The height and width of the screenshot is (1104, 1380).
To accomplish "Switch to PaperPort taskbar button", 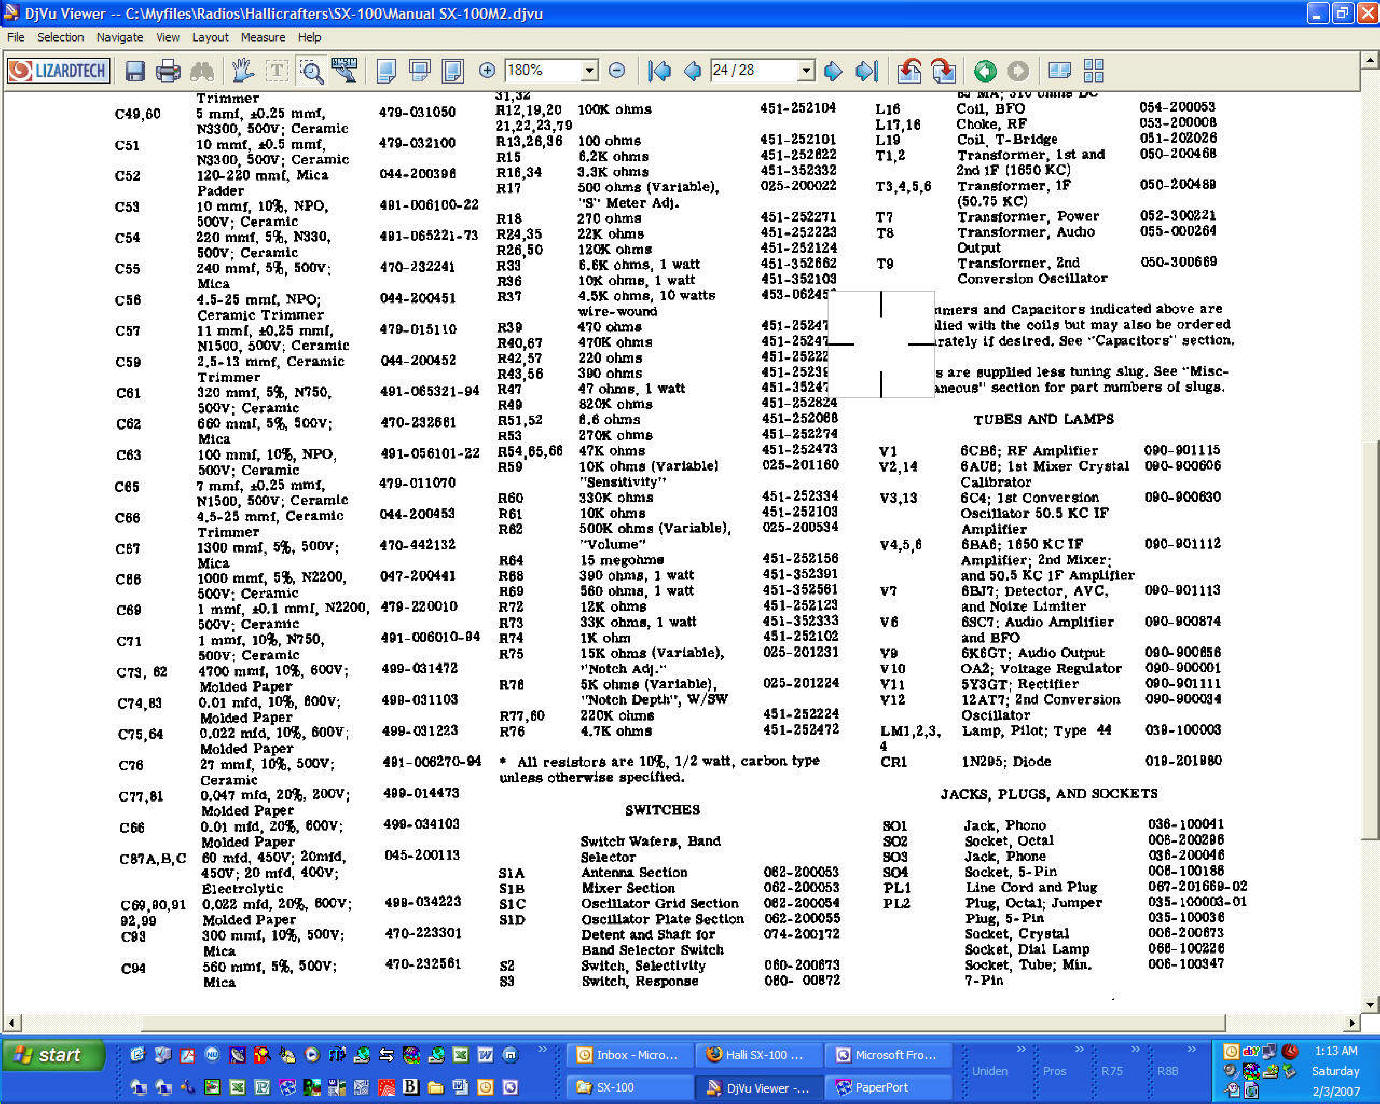I will (888, 1087).
